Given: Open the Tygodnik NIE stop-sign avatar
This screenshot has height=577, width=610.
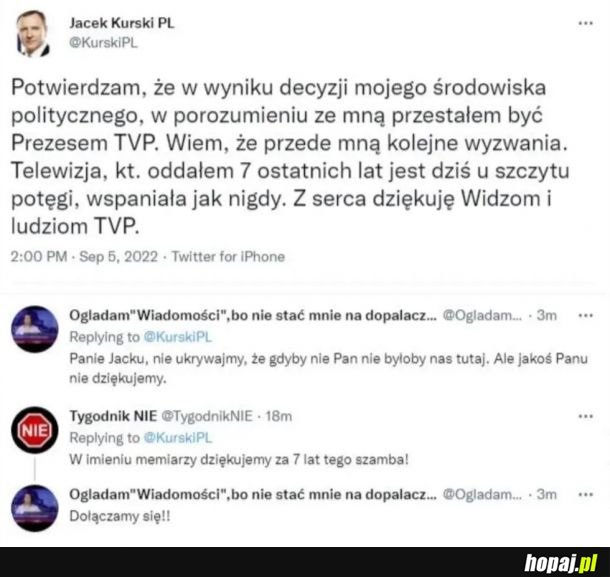Looking at the screenshot, I should click(x=34, y=430).
